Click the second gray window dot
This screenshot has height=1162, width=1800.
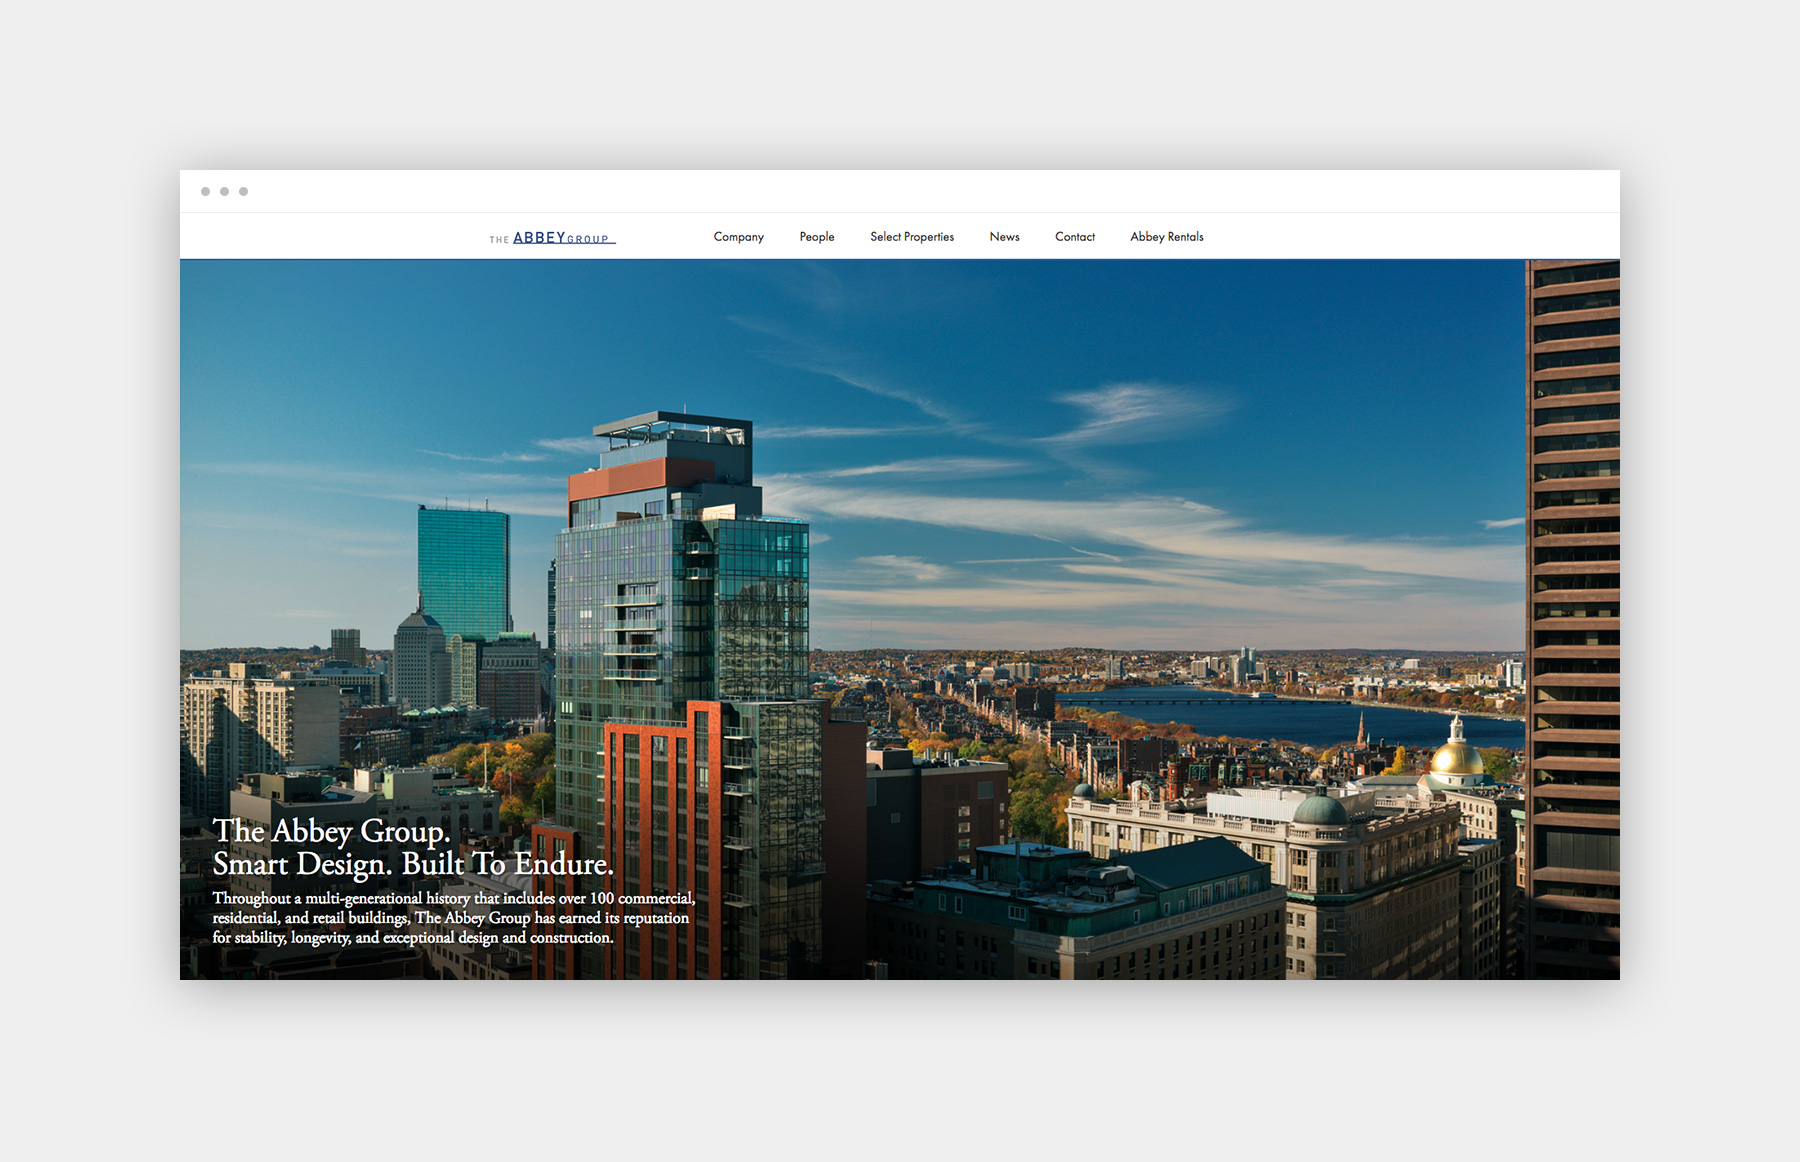click(x=224, y=191)
